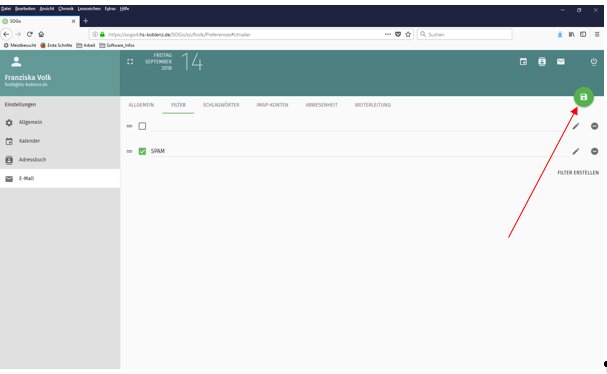Open the Extras menu
Screen dimensions: 607x374
(x=110, y=9)
